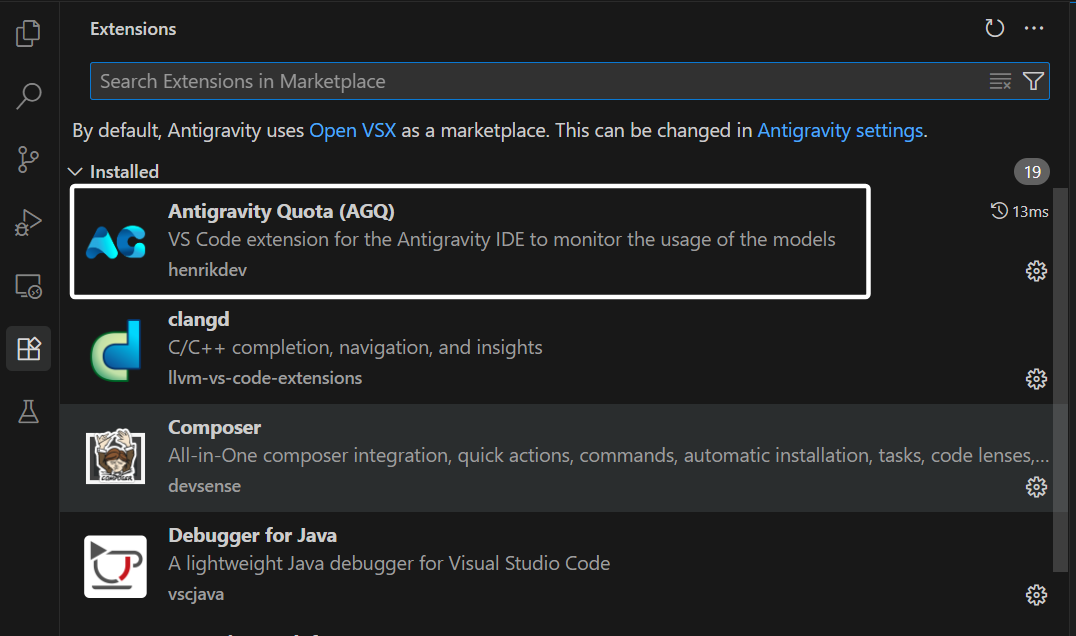
Task: Open the Remote Explorer view
Action: point(29,286)
